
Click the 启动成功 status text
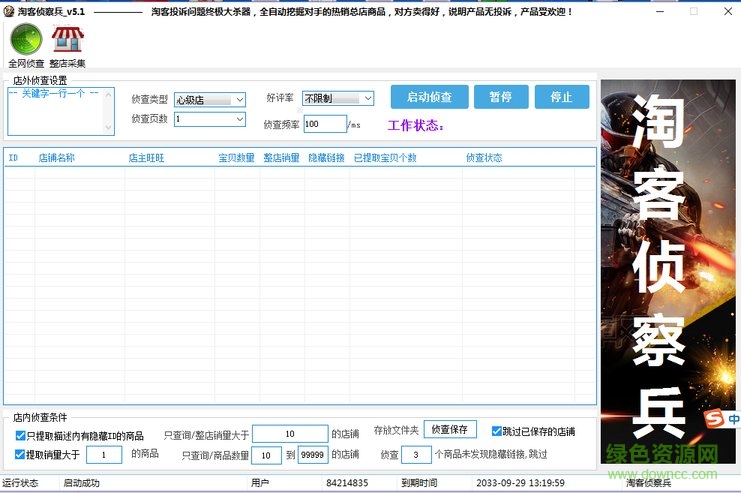[x=81, y=483]
